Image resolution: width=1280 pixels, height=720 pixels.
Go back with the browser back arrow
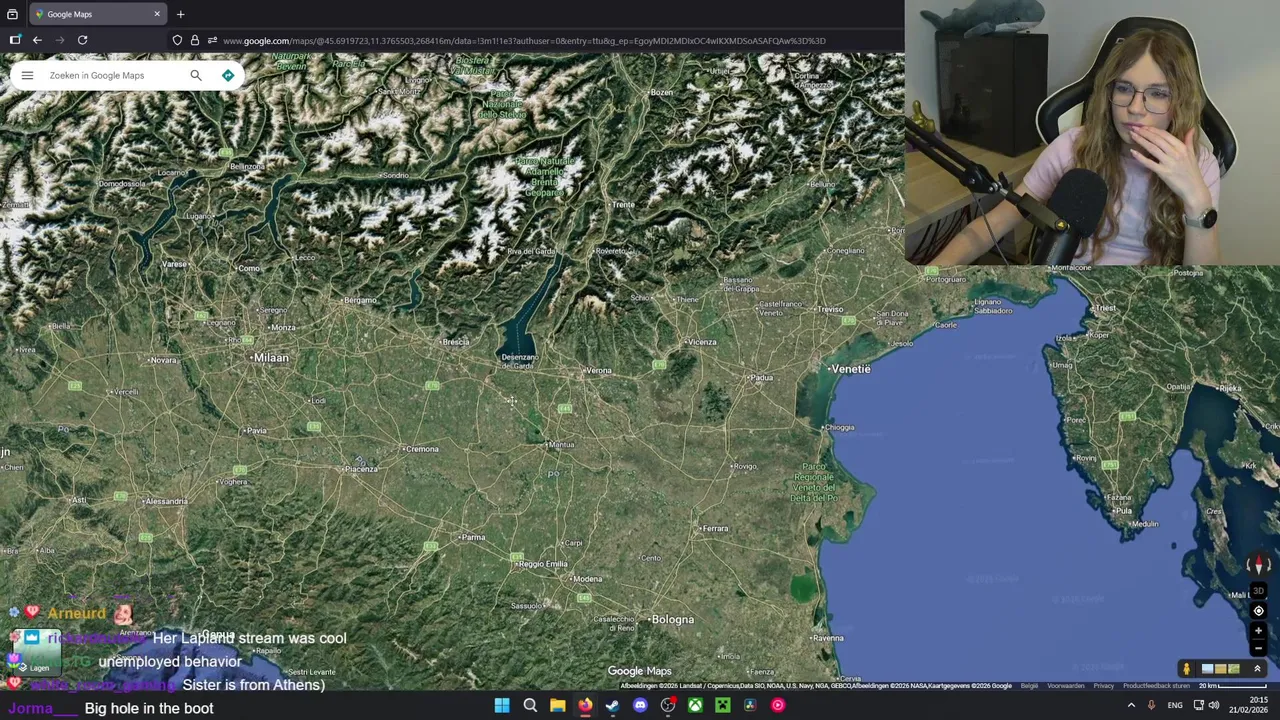[37, 40]
